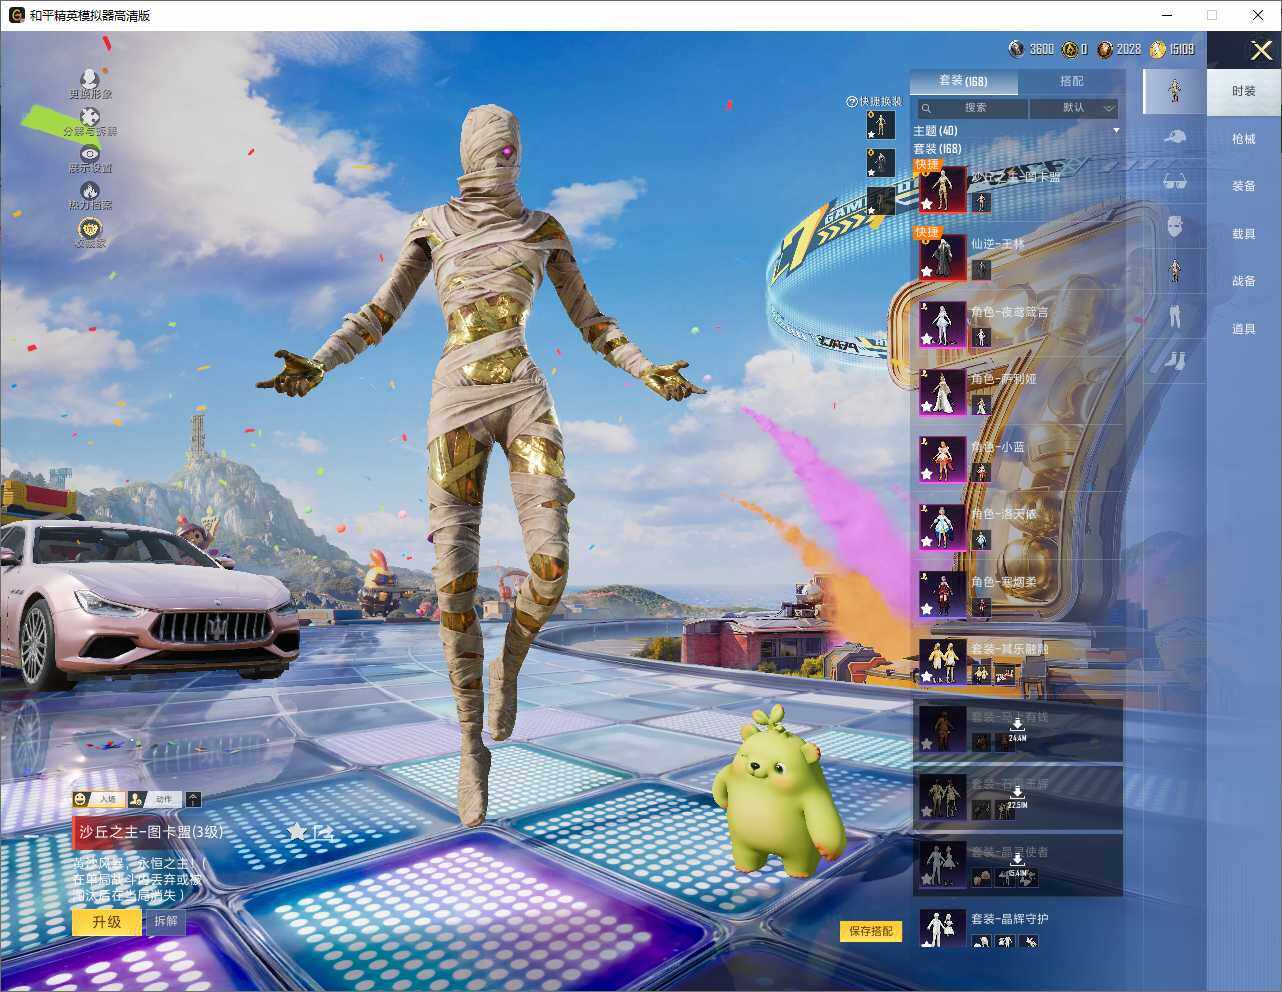This screenshot has width=1282, height=992.
Task: Open the 快捷换装 help question mark
Action: [852, 102]
